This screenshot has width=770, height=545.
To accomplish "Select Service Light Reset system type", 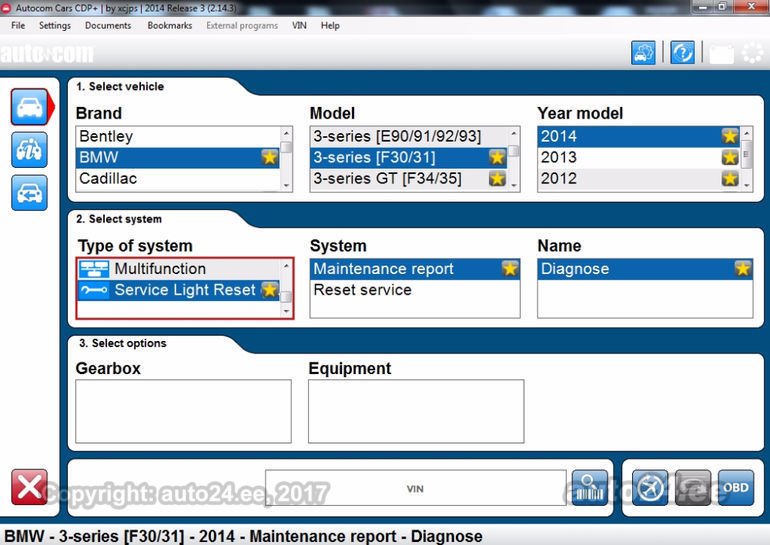I will [179, 290].
